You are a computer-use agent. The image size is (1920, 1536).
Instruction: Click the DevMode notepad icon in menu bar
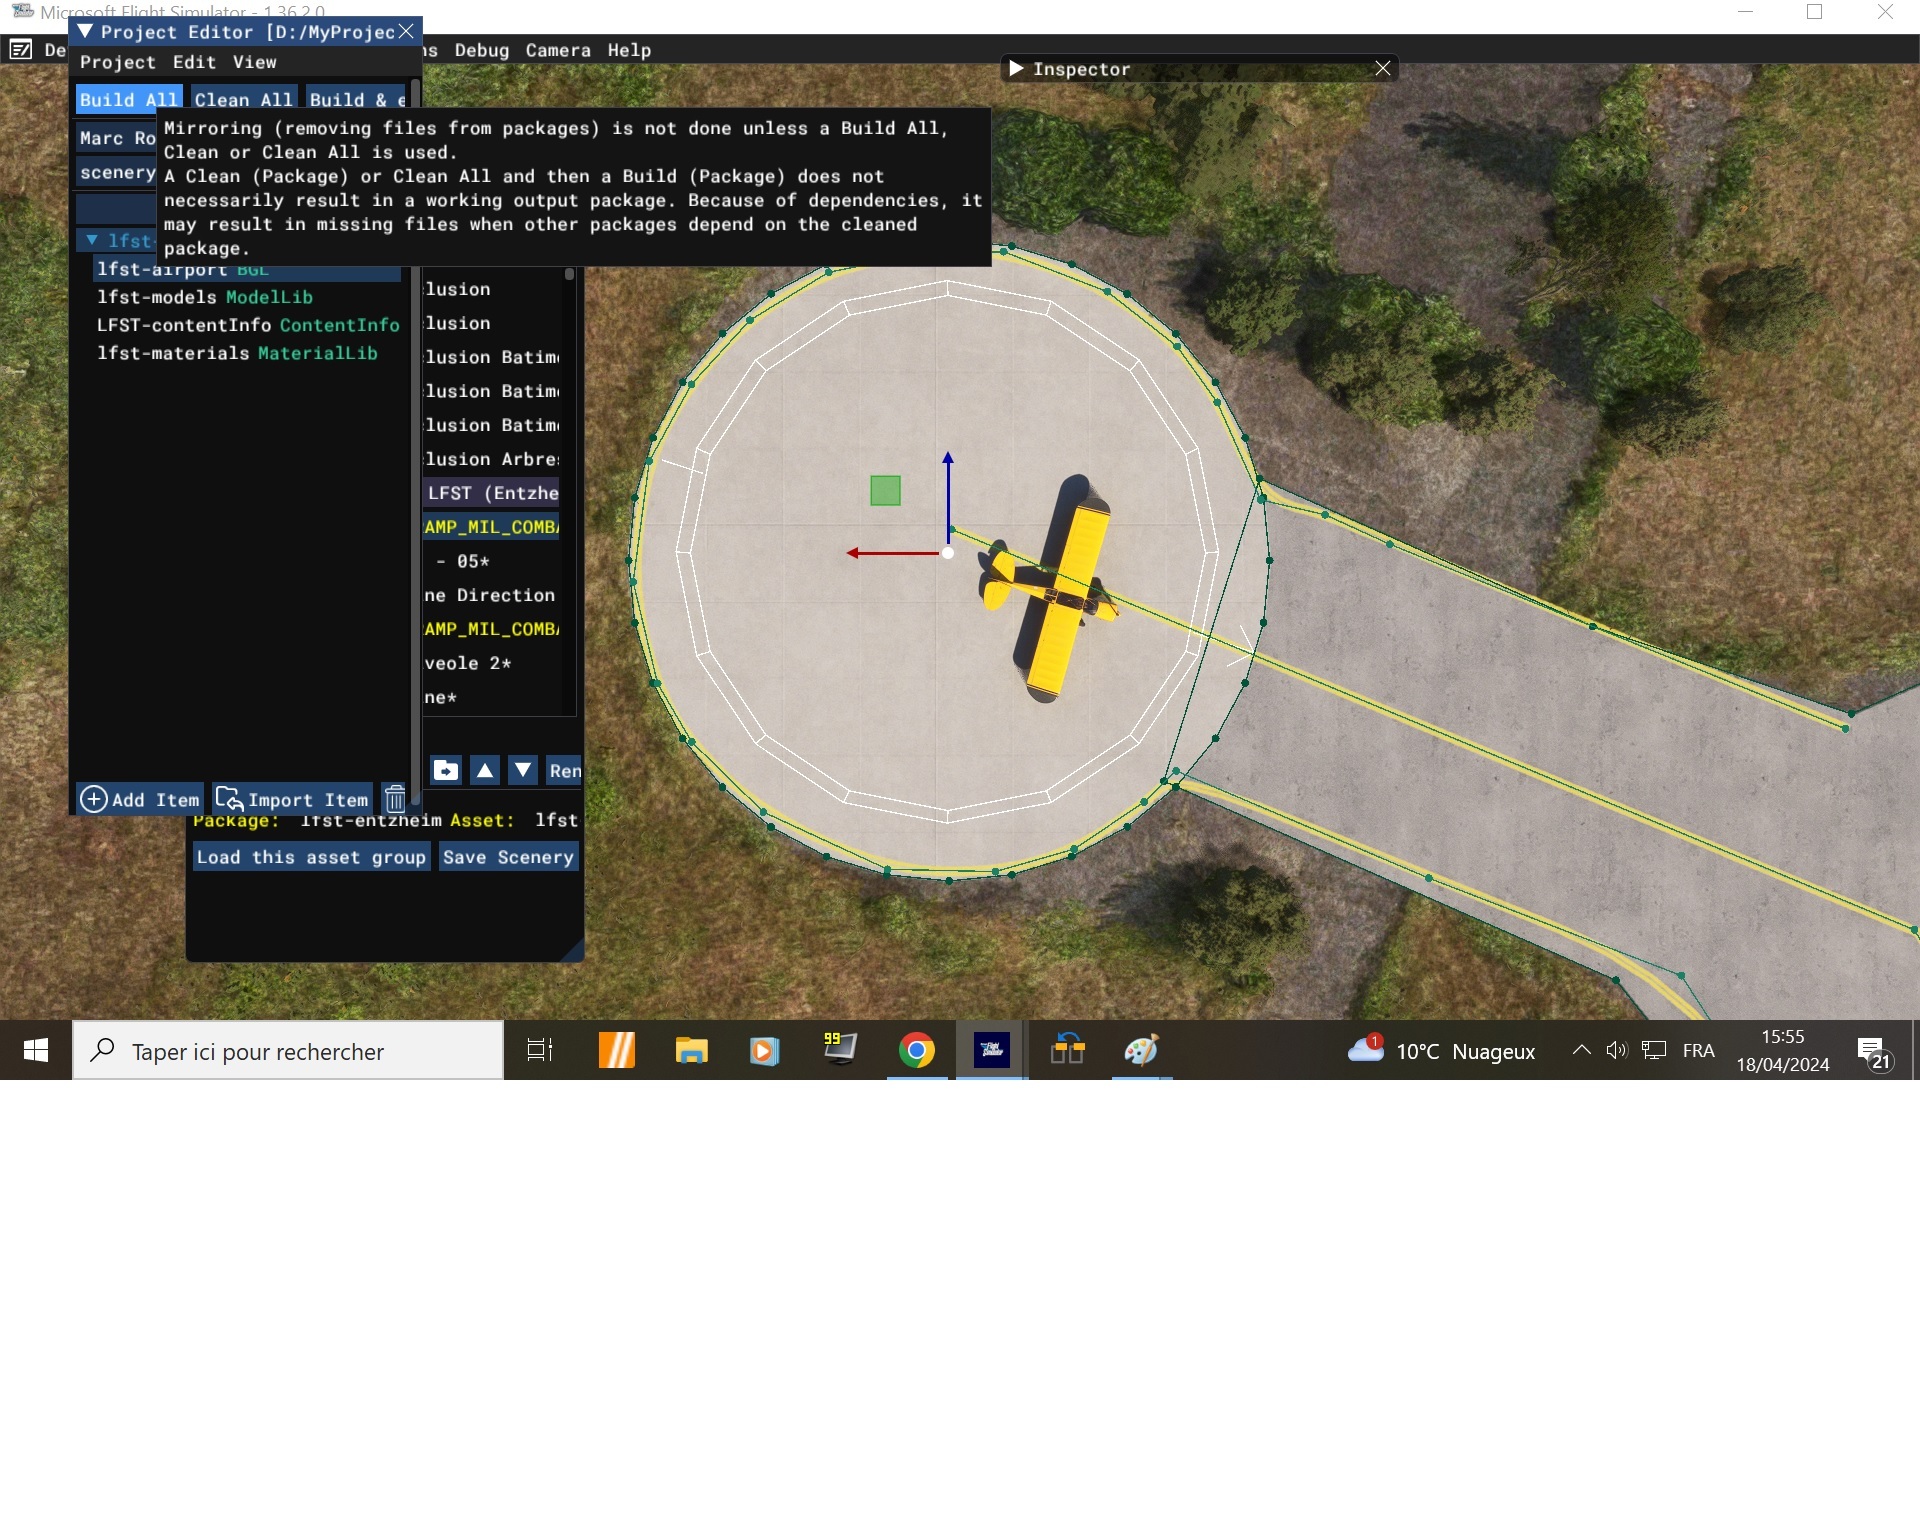(20, 50)
